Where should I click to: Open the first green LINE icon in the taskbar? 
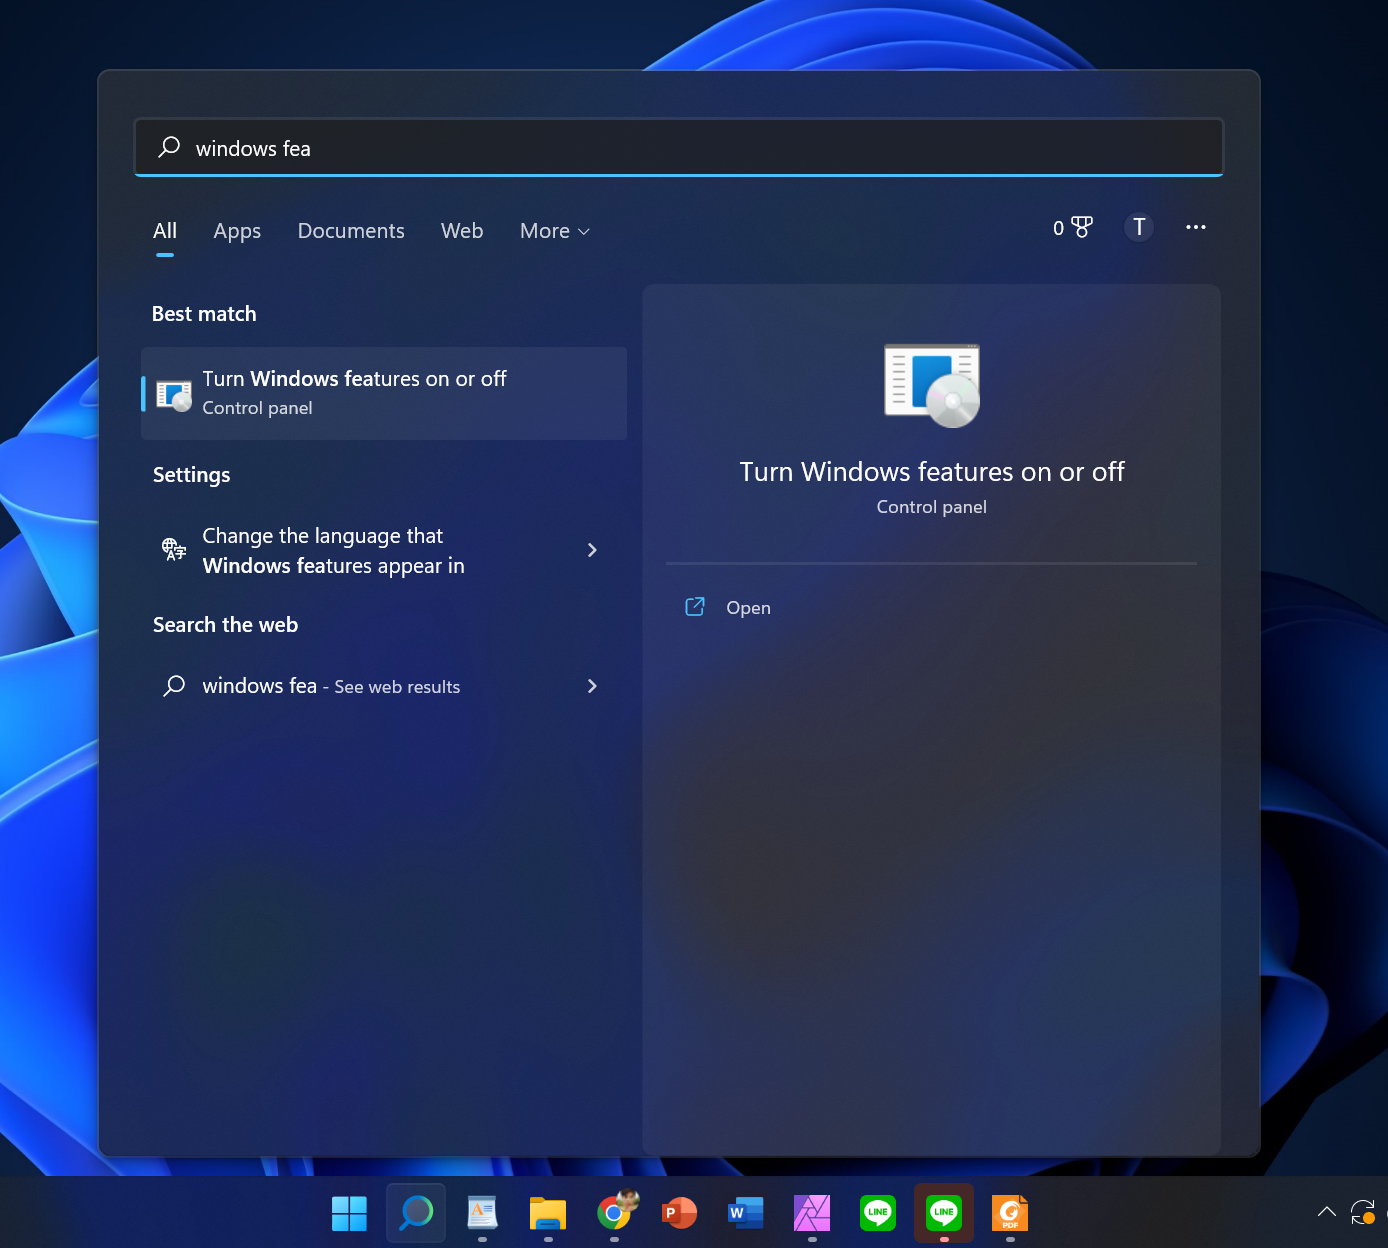tap(878, 1213)
